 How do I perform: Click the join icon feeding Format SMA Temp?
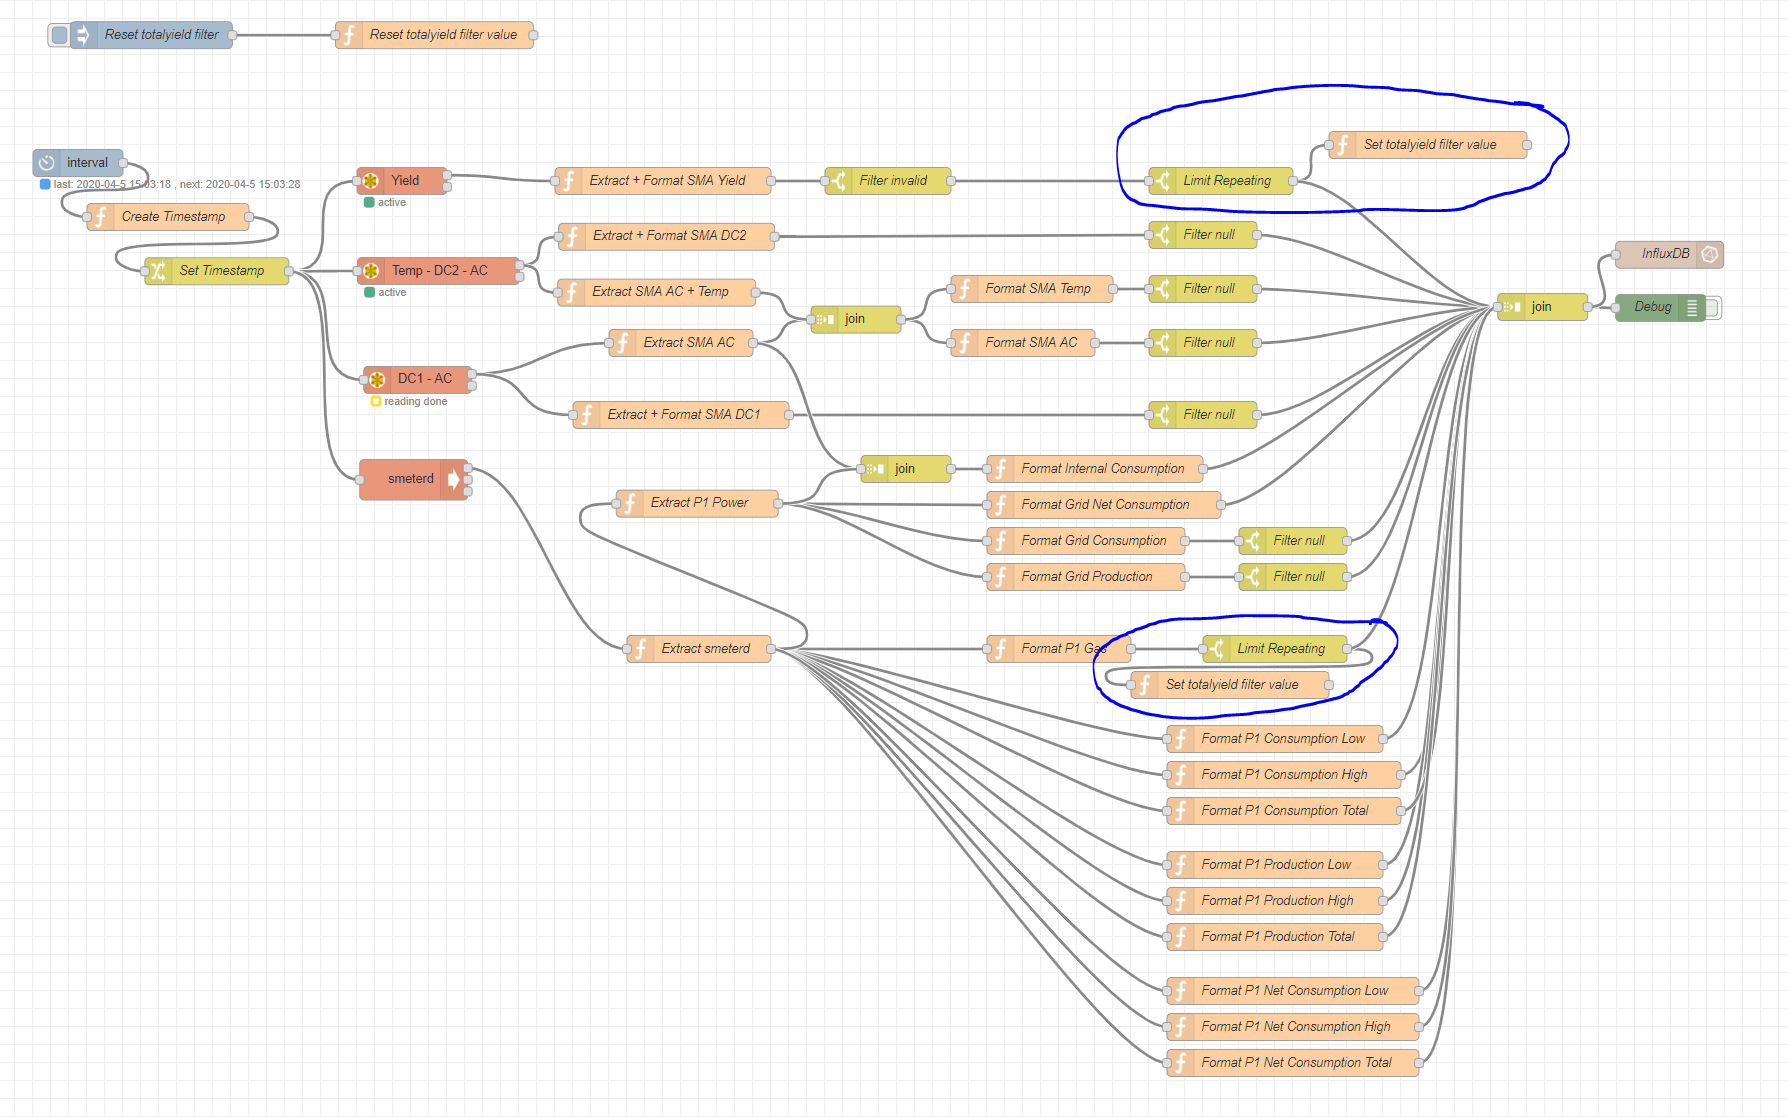tap(824, 319)
